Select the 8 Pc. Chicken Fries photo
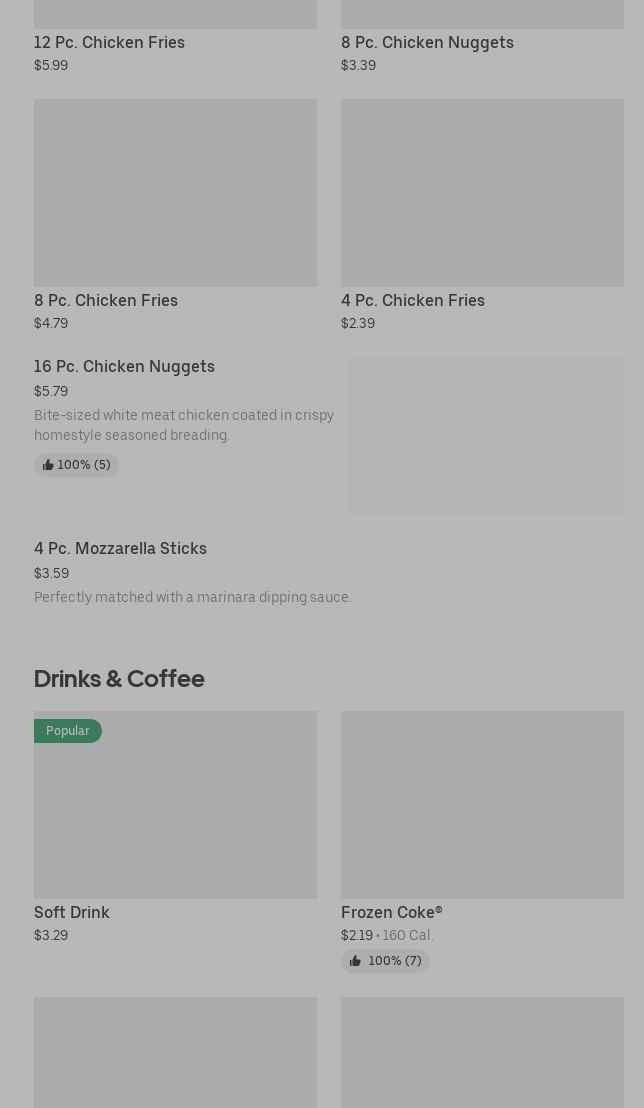The height and width of the screenshot is (1108, 644). point(175,193)
